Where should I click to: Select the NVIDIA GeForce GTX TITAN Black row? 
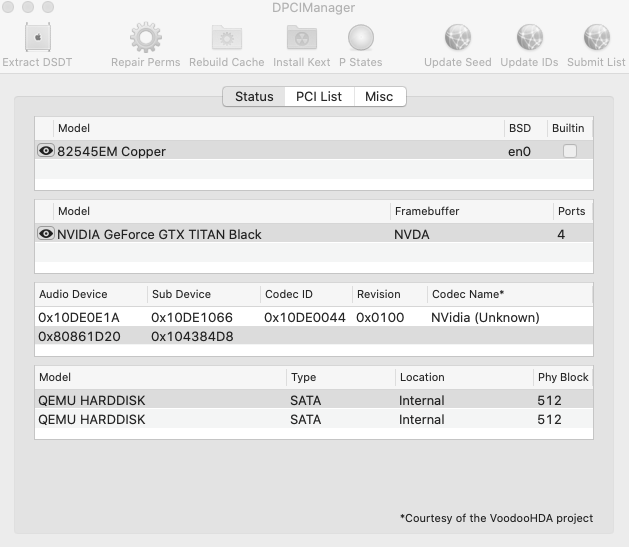(314, 233)
